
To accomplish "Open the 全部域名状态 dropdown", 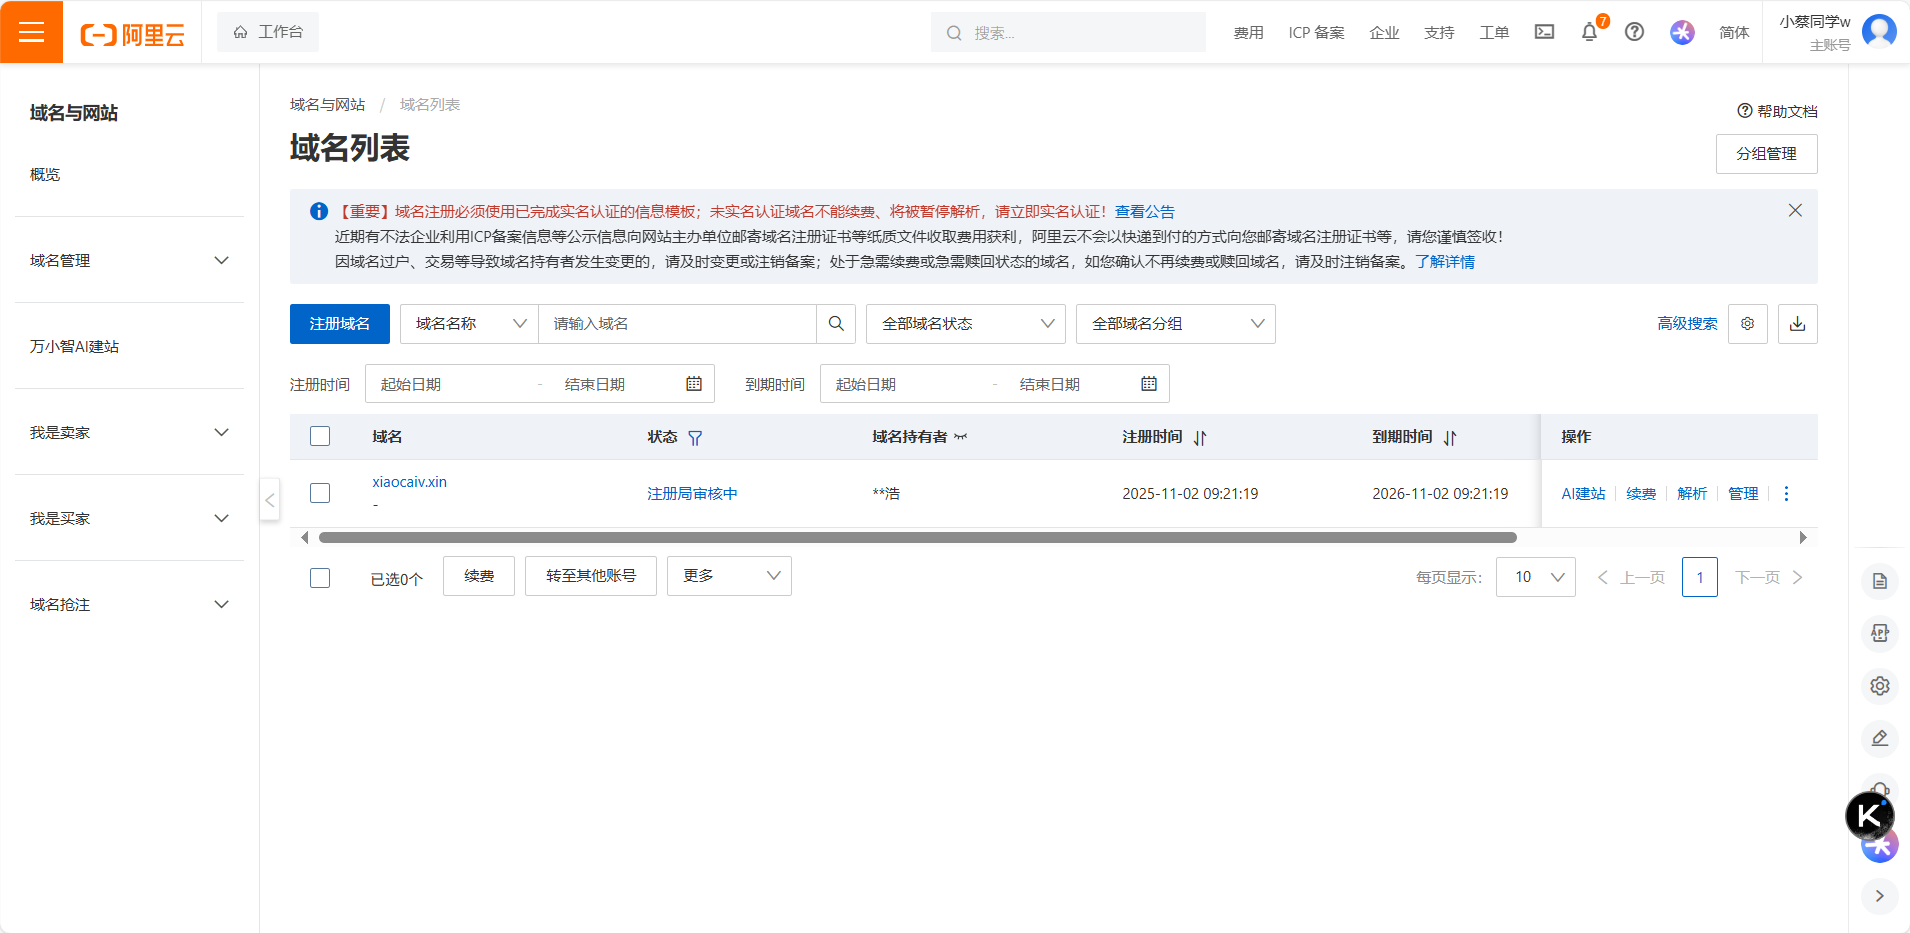I will (963, 323).
